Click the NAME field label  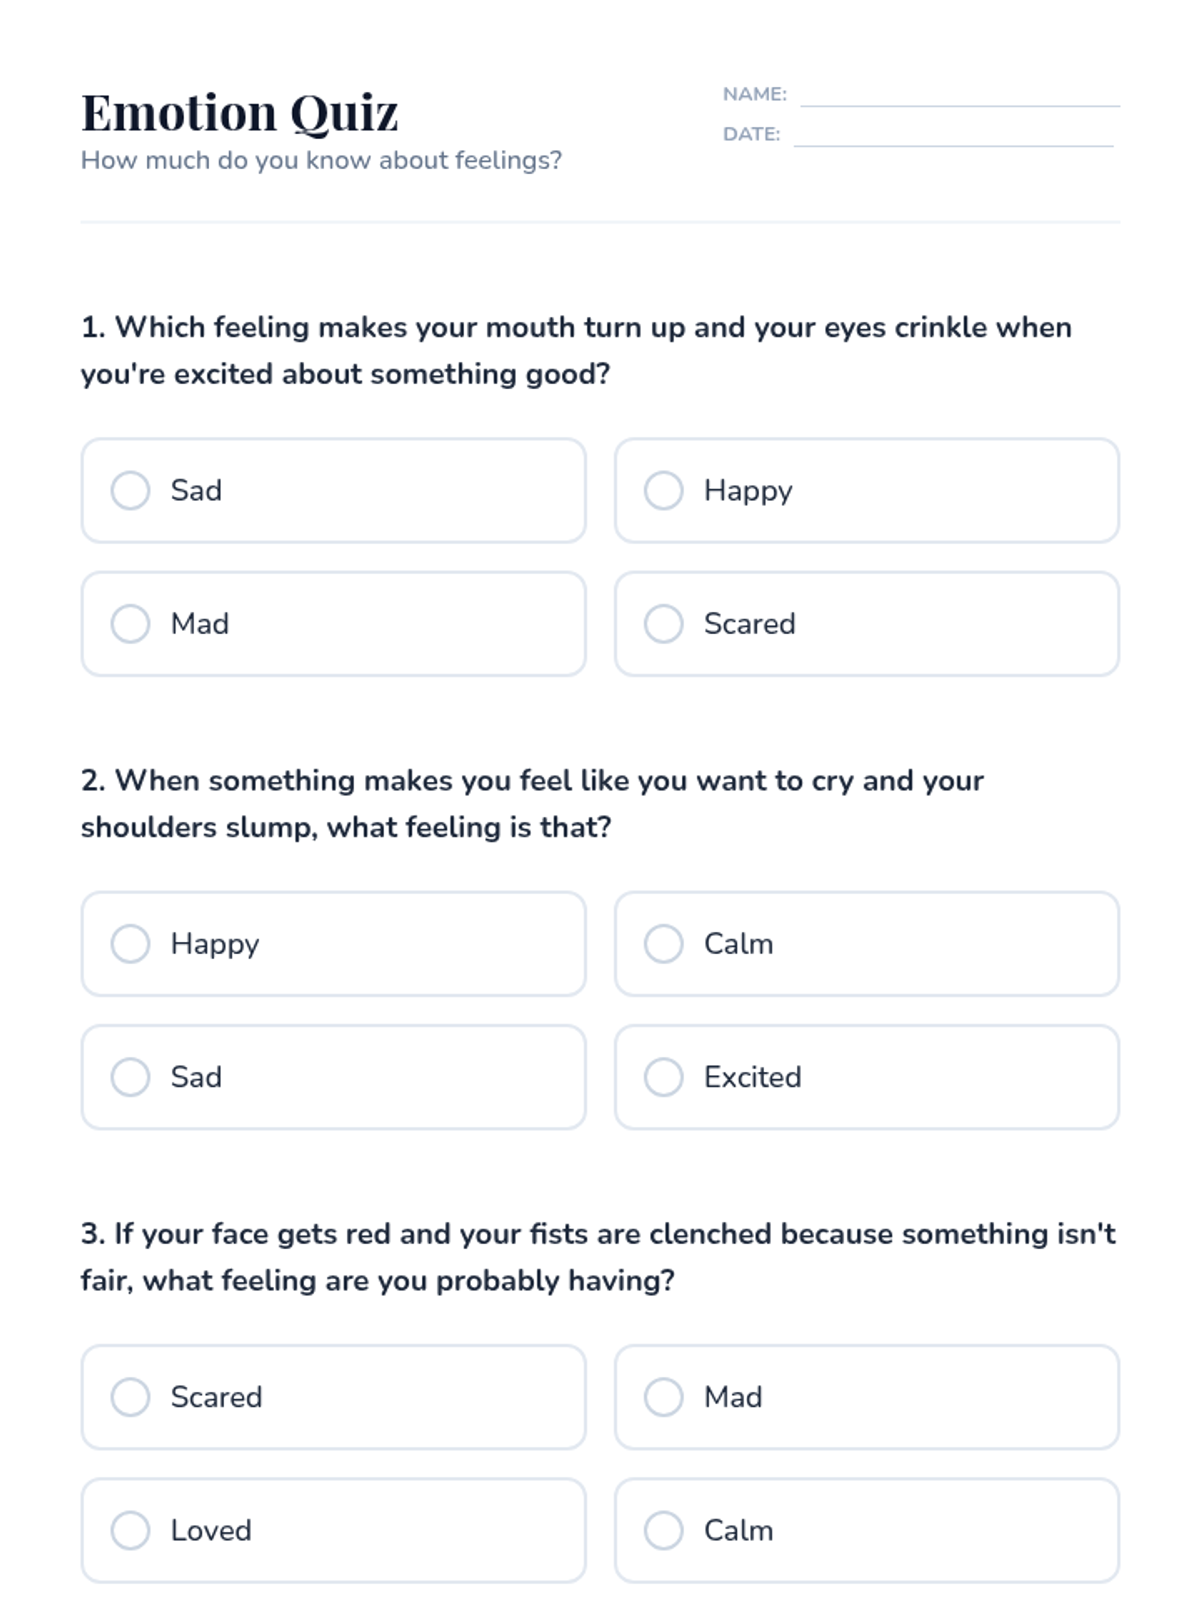click(x=754, y=94)
